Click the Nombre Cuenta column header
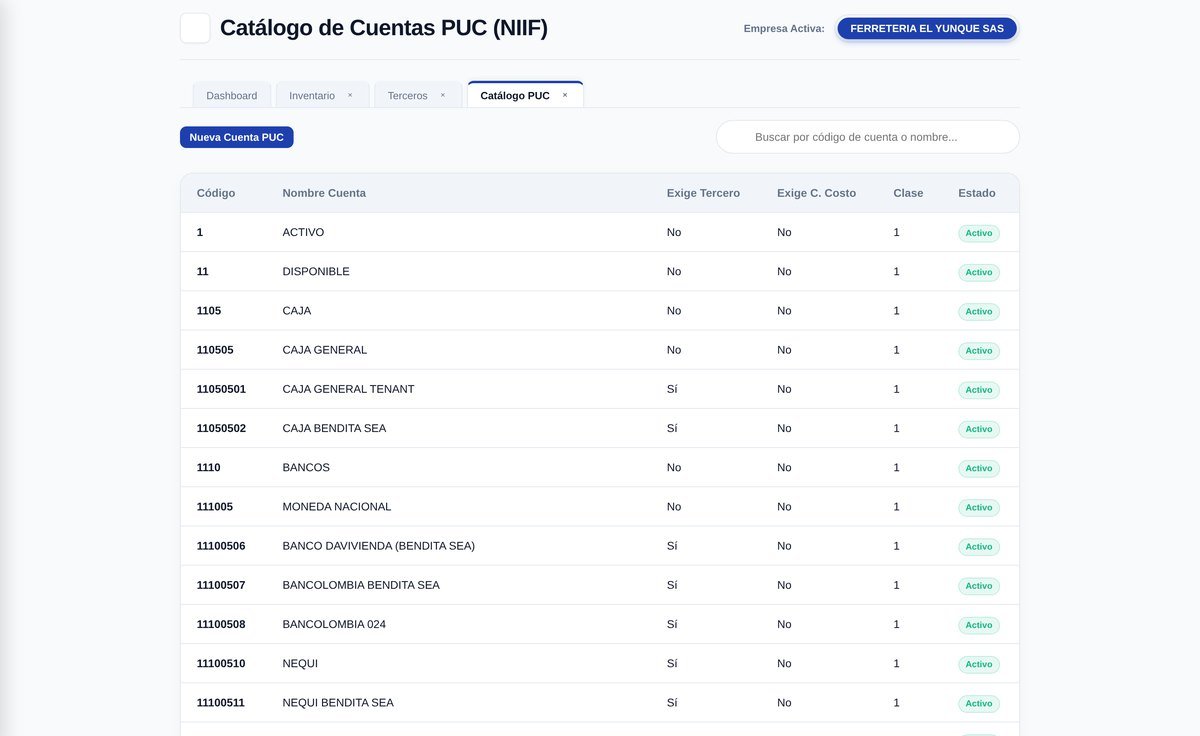 [x=324, y=193]
